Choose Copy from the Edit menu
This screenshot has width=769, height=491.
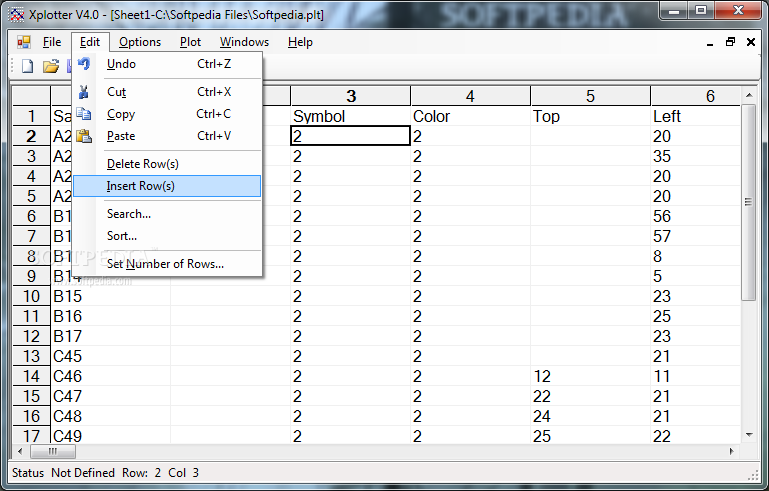pos(167,114)
